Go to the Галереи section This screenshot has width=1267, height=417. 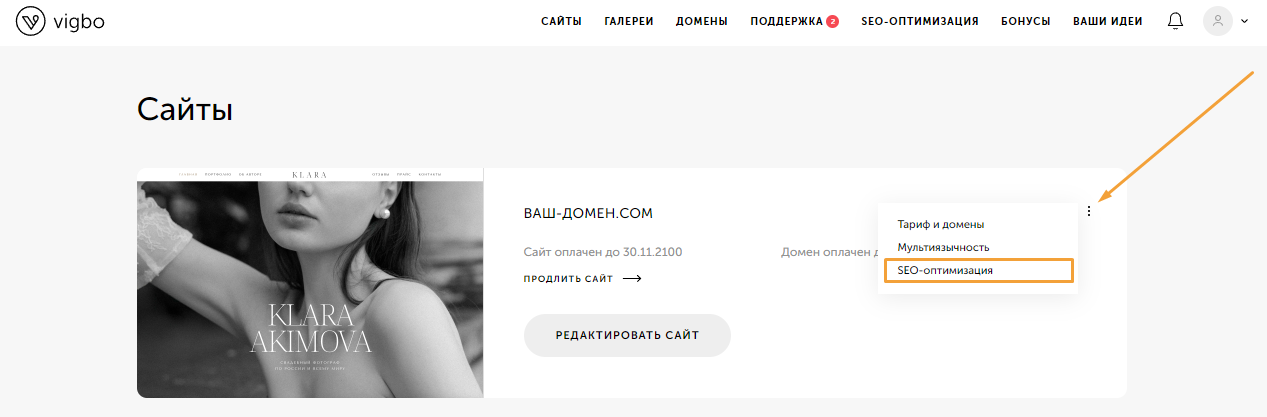[x=629, y=21]
